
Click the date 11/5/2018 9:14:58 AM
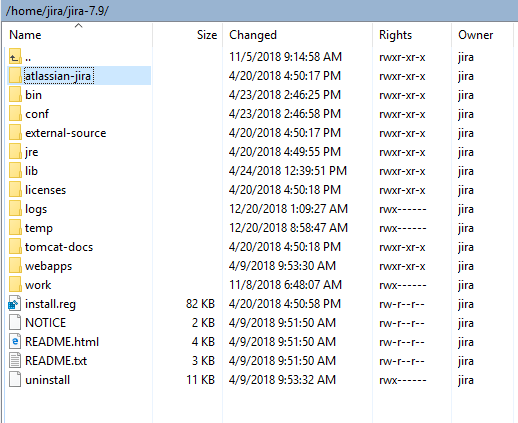coord(285,57)
